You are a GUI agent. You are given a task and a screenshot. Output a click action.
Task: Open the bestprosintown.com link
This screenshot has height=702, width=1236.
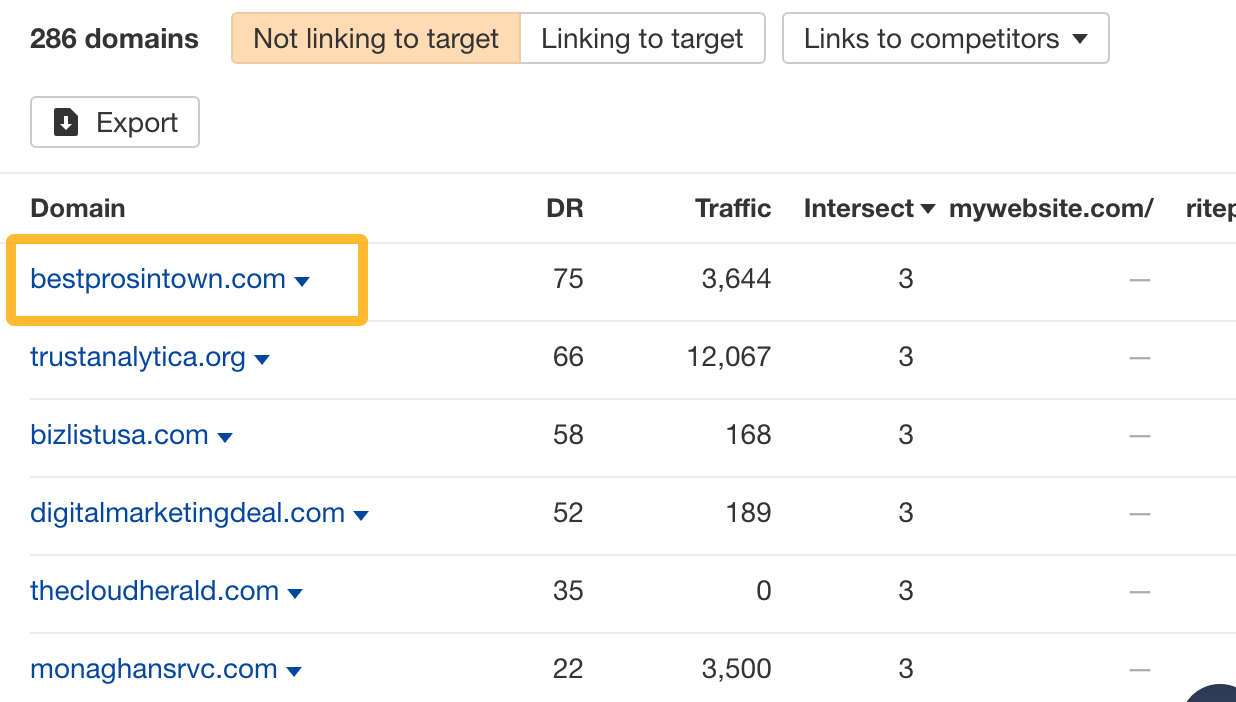coord(158,279)
